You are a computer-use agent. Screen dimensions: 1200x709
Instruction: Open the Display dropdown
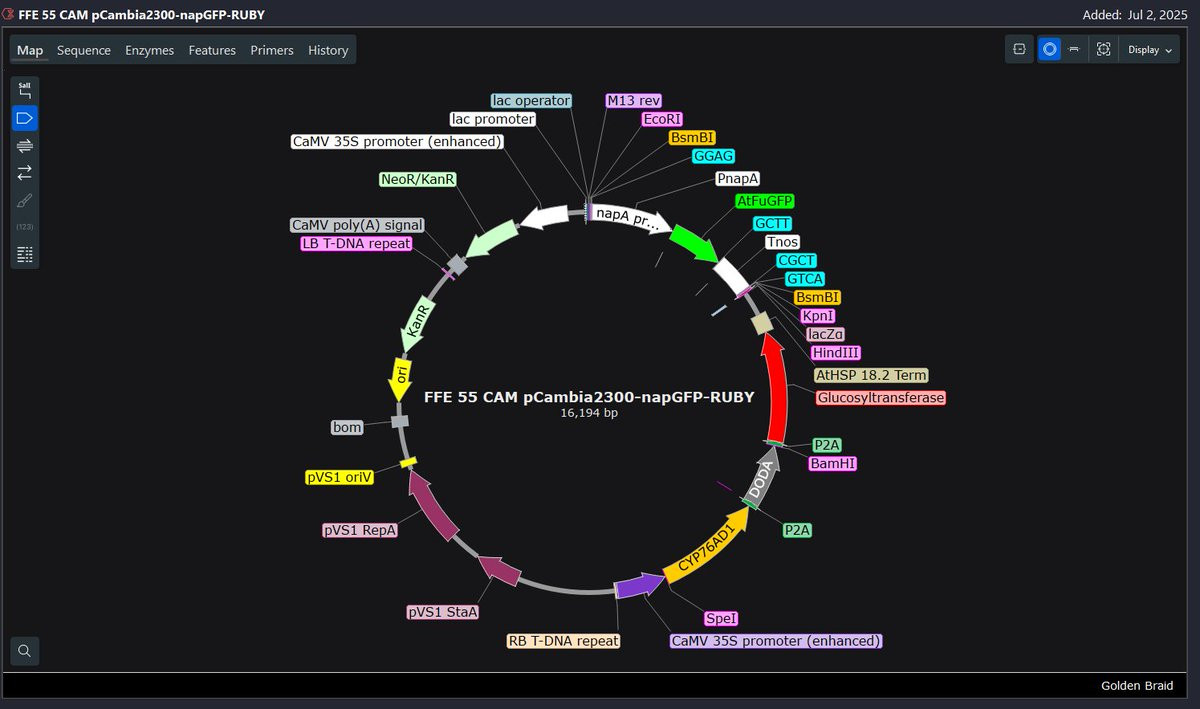point(1150,49)
